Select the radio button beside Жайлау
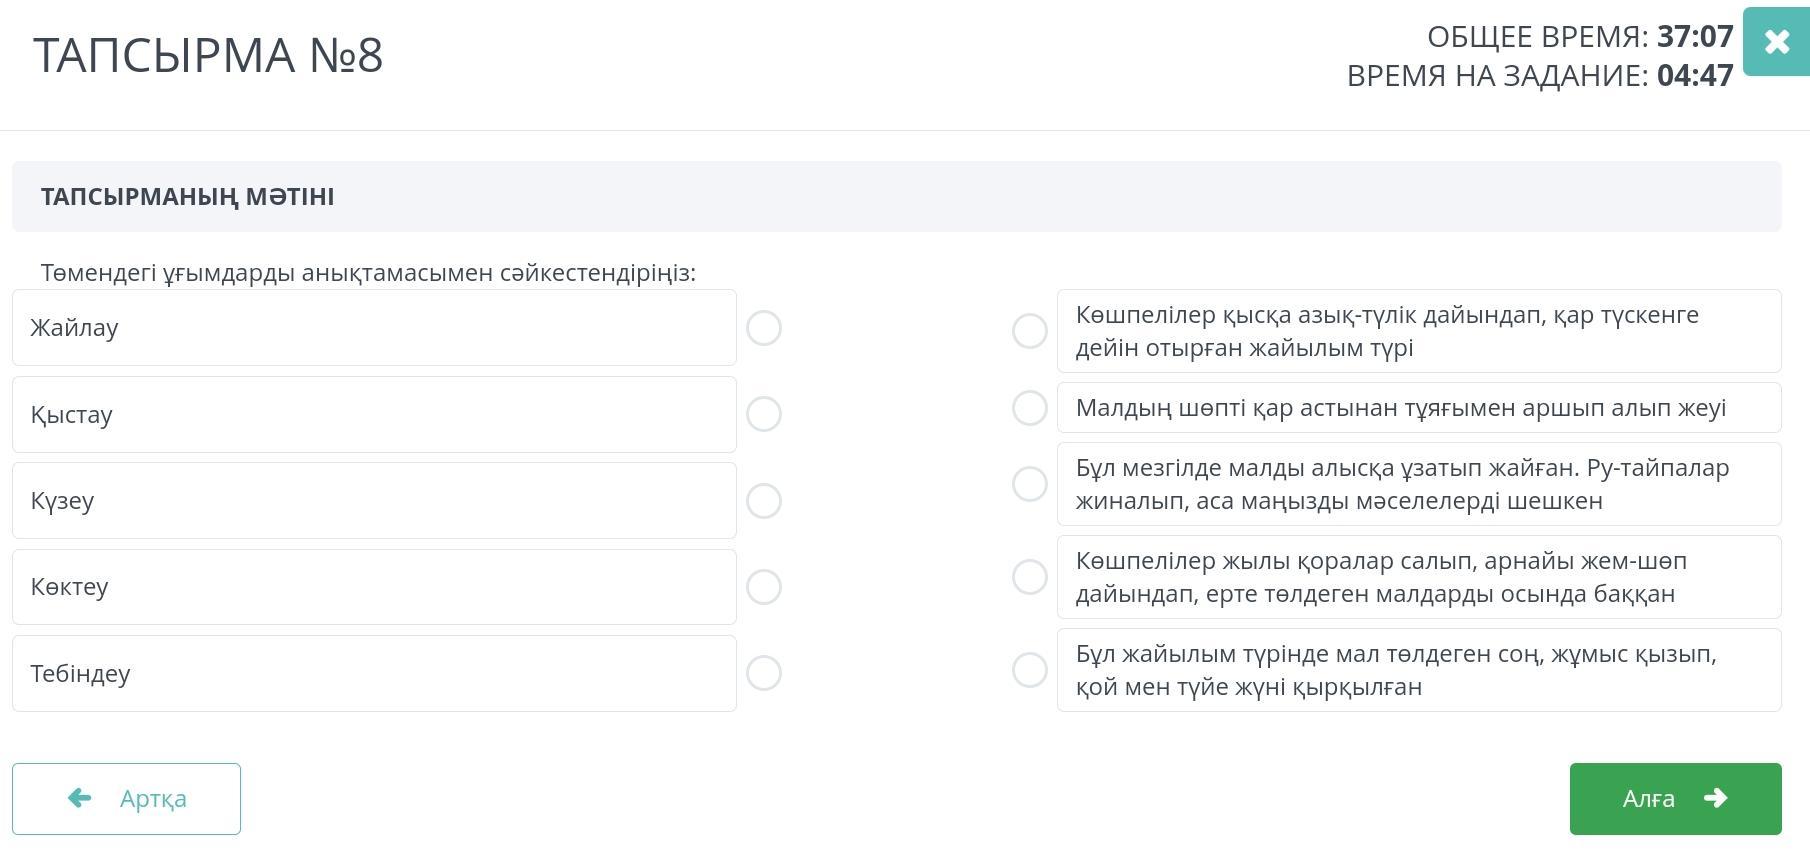The width and height of the screenshot is (1810, 862). [764, 328]
